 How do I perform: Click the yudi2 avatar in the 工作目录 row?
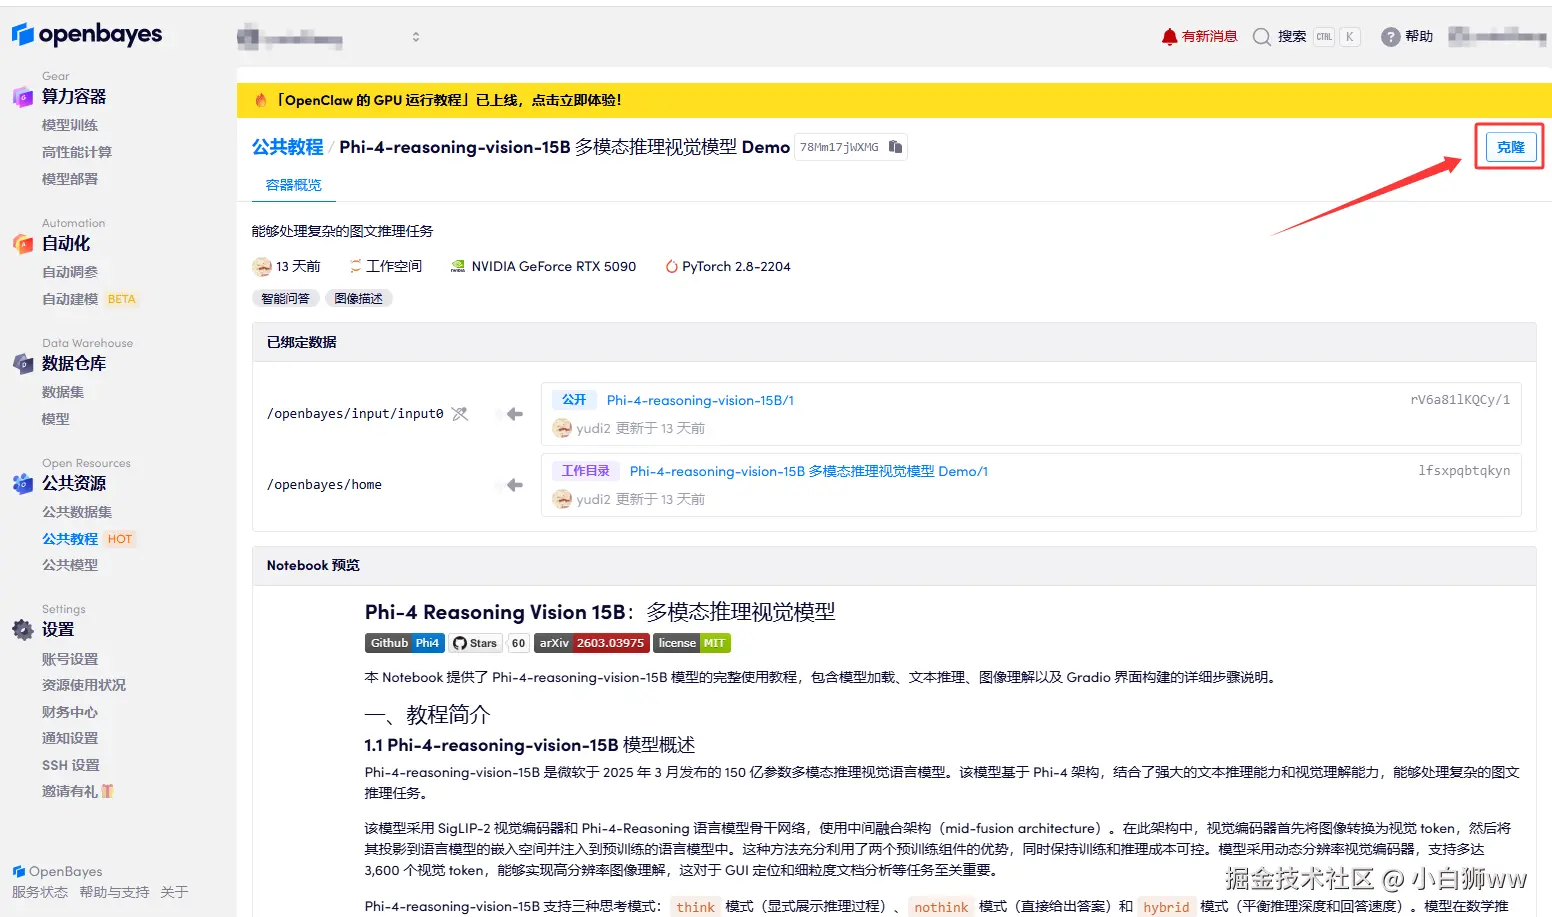click(562, 499)
